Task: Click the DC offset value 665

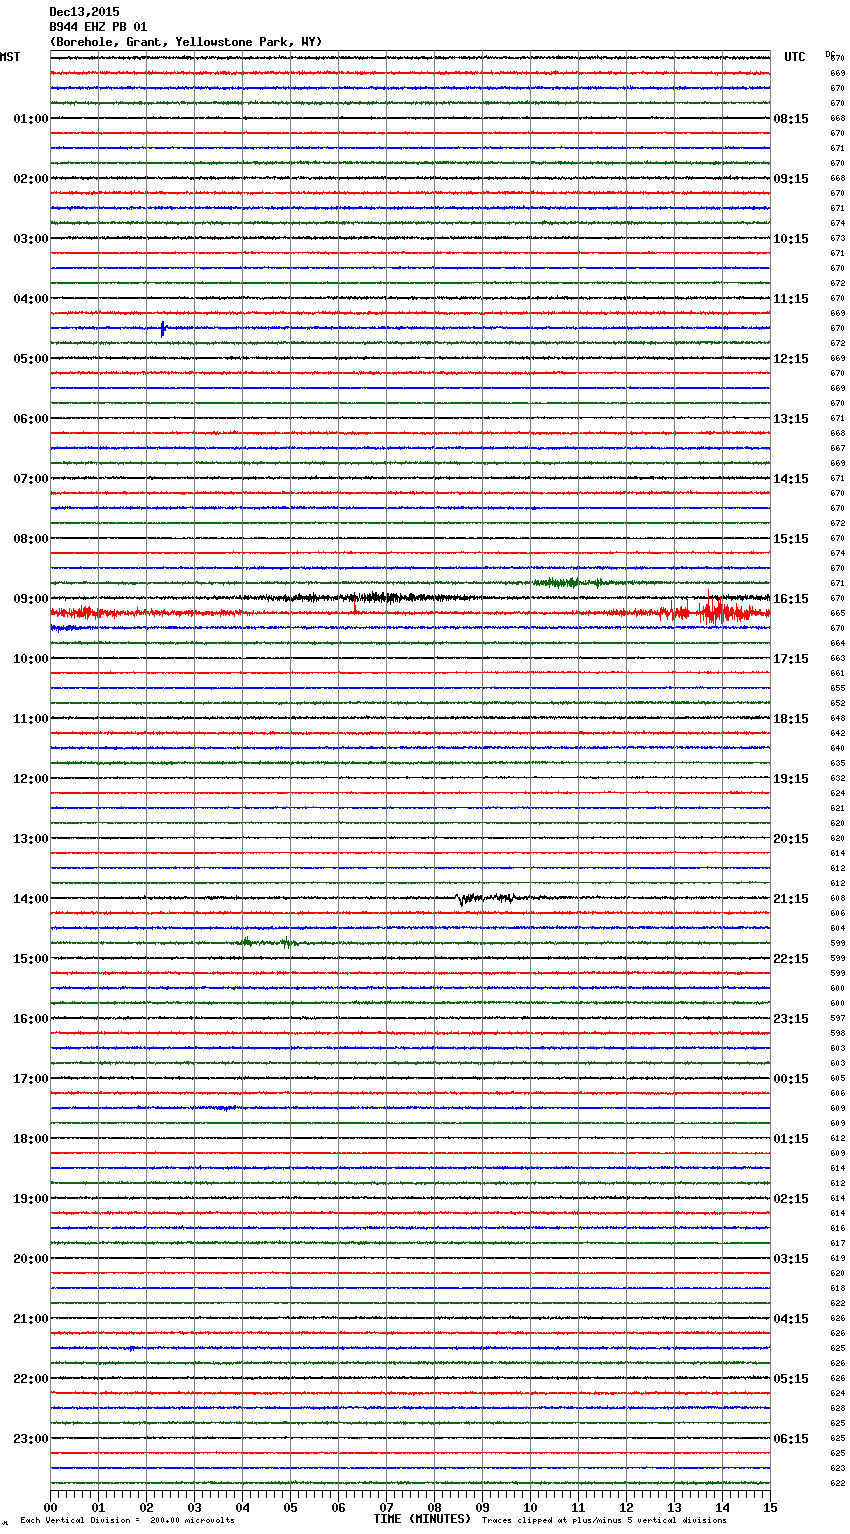Action: [837, 613]
